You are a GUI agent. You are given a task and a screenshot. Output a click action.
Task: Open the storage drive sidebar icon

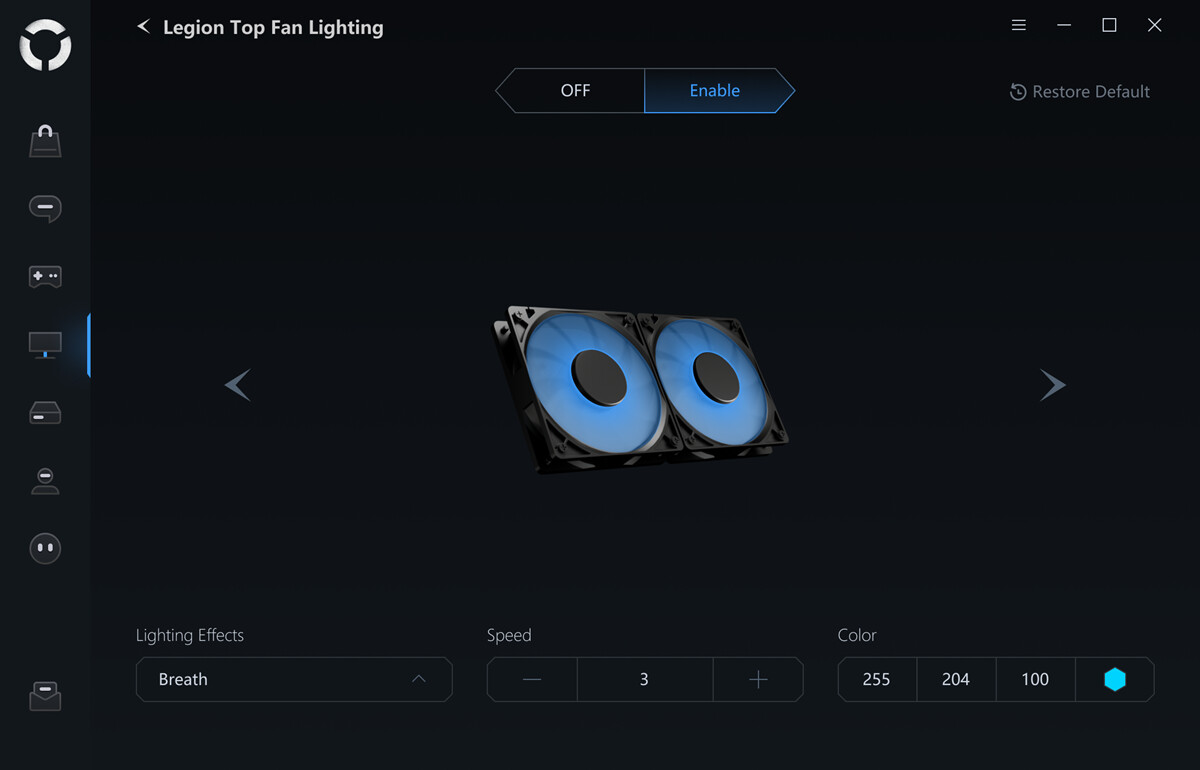pyautogui.click(x=45, y=412)
